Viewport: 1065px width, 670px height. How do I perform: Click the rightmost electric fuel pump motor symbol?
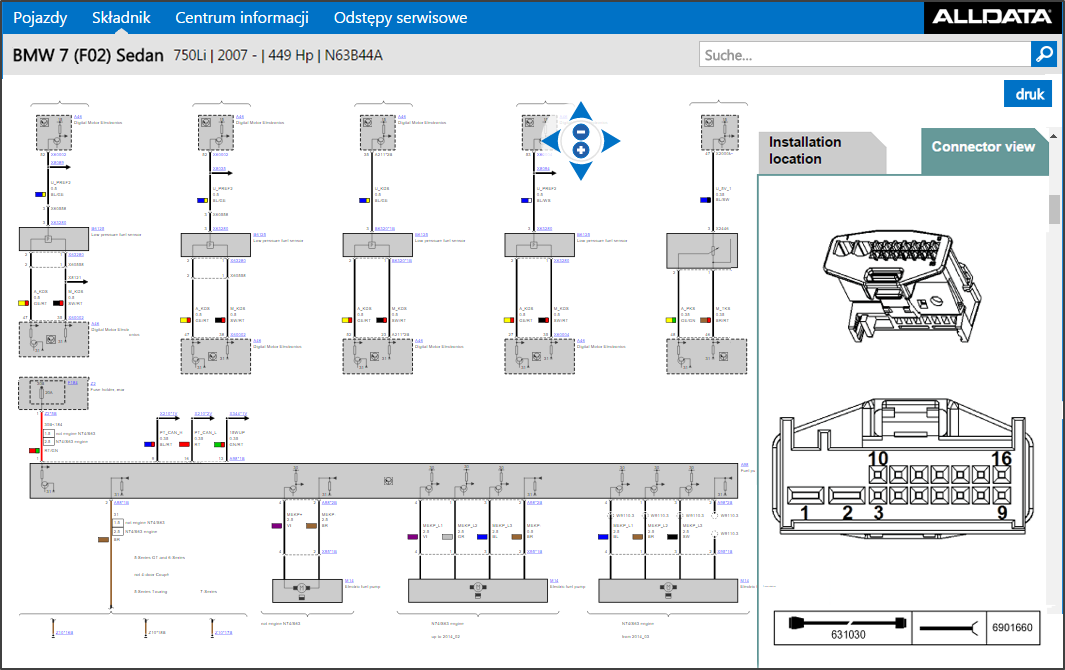(668, 588)
